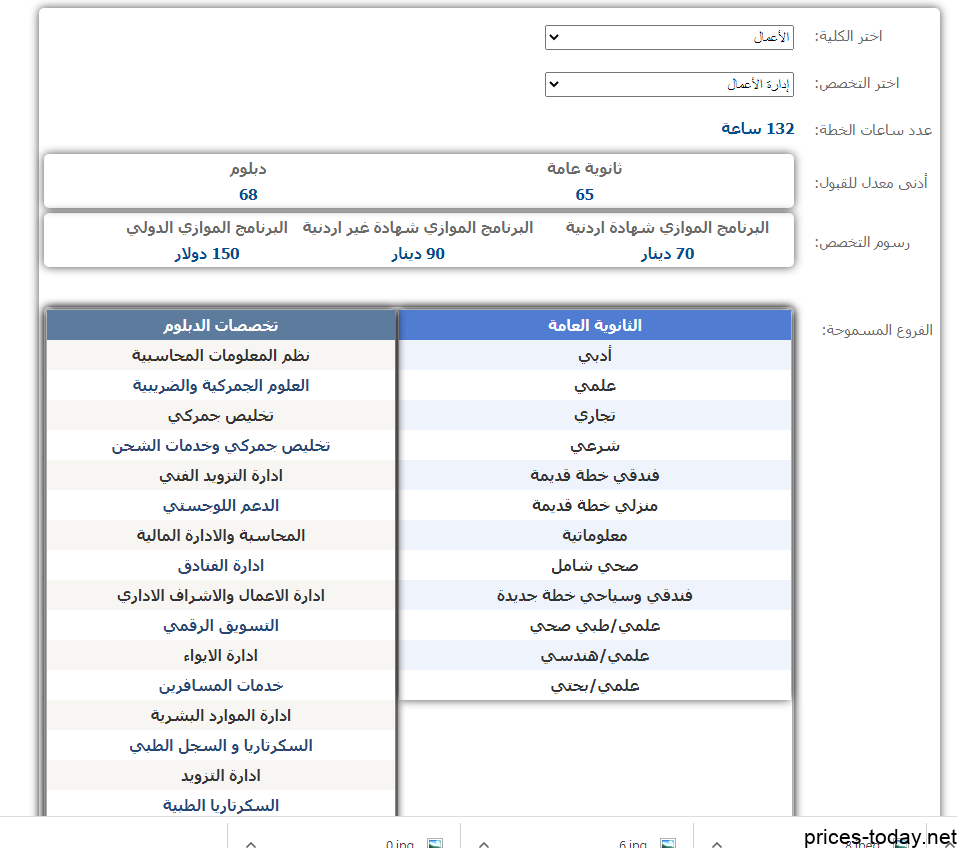Select diploma major ادارة الموارد البشرية
The image size is (957, 848).
point(221,715)
